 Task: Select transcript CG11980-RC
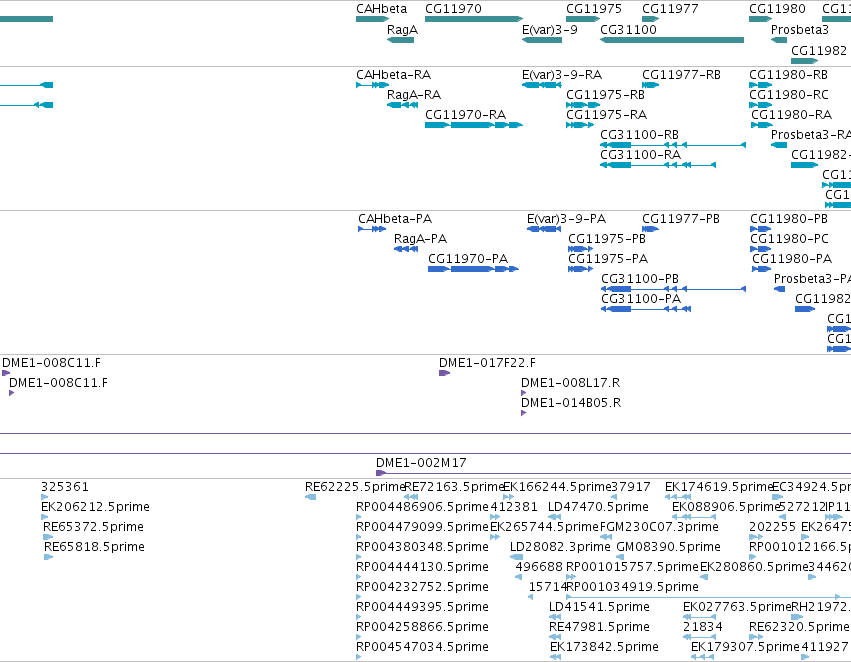pos(760,105)
